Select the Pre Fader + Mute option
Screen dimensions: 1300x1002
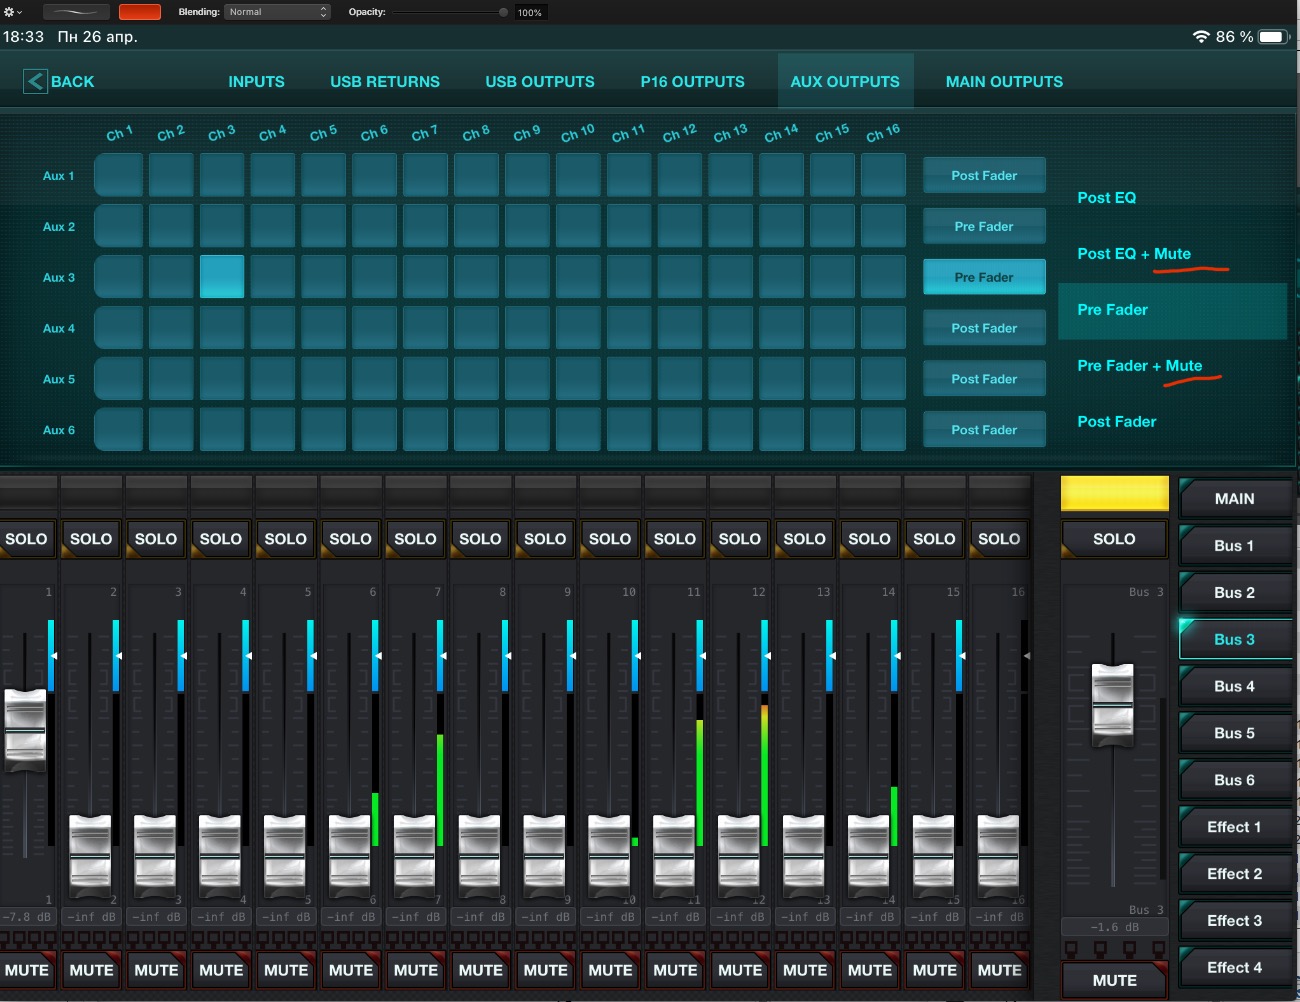tap(1139, 366)
